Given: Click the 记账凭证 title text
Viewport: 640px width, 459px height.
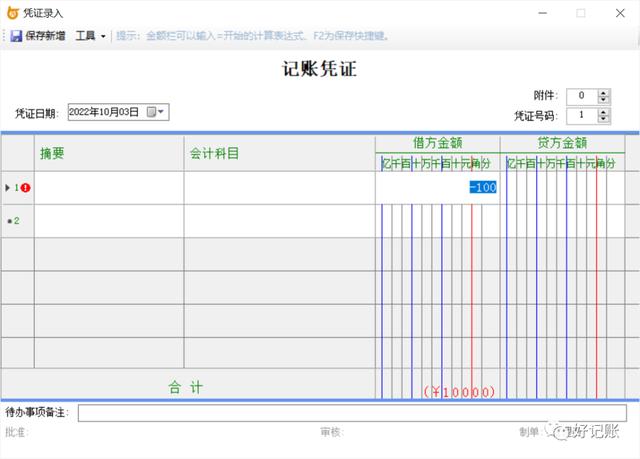Looking at the screenshot, I should click(x=320, y=69).
